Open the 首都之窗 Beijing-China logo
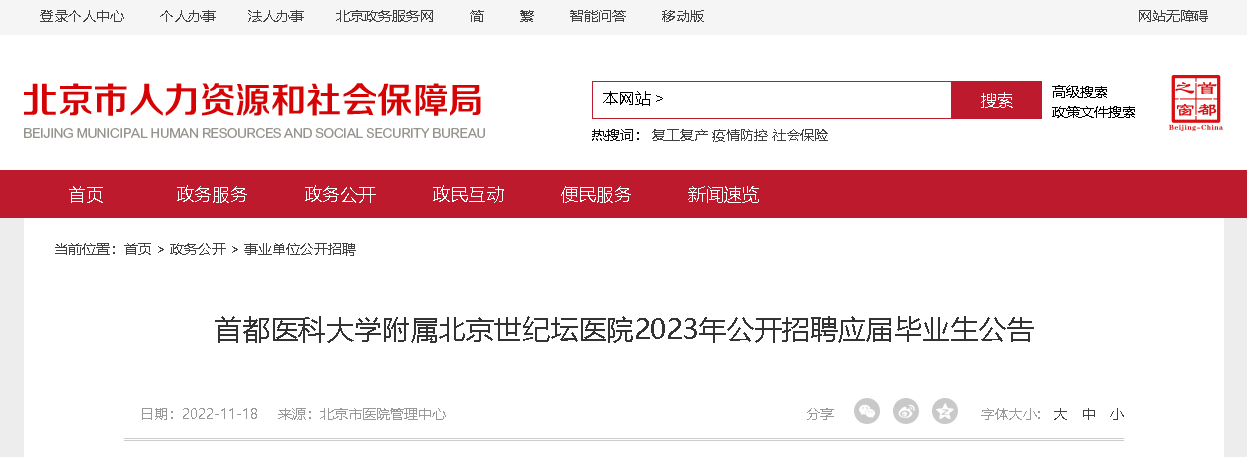This screenshot has width=1247, height=457. [x=1196, y=103]
